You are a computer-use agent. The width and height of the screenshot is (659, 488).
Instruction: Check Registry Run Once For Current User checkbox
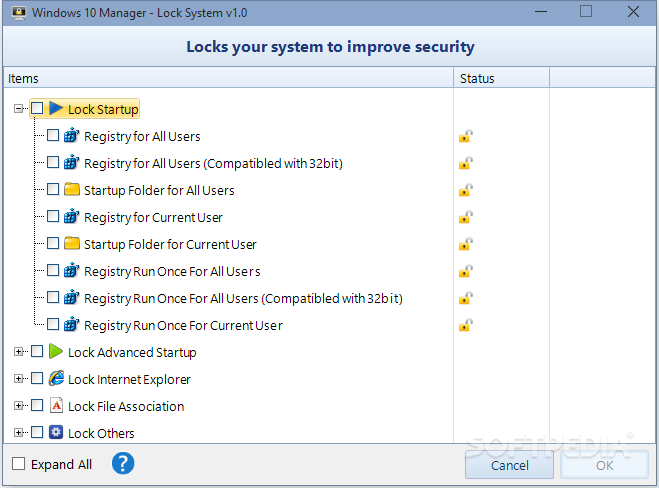click(x=53, y=324)
